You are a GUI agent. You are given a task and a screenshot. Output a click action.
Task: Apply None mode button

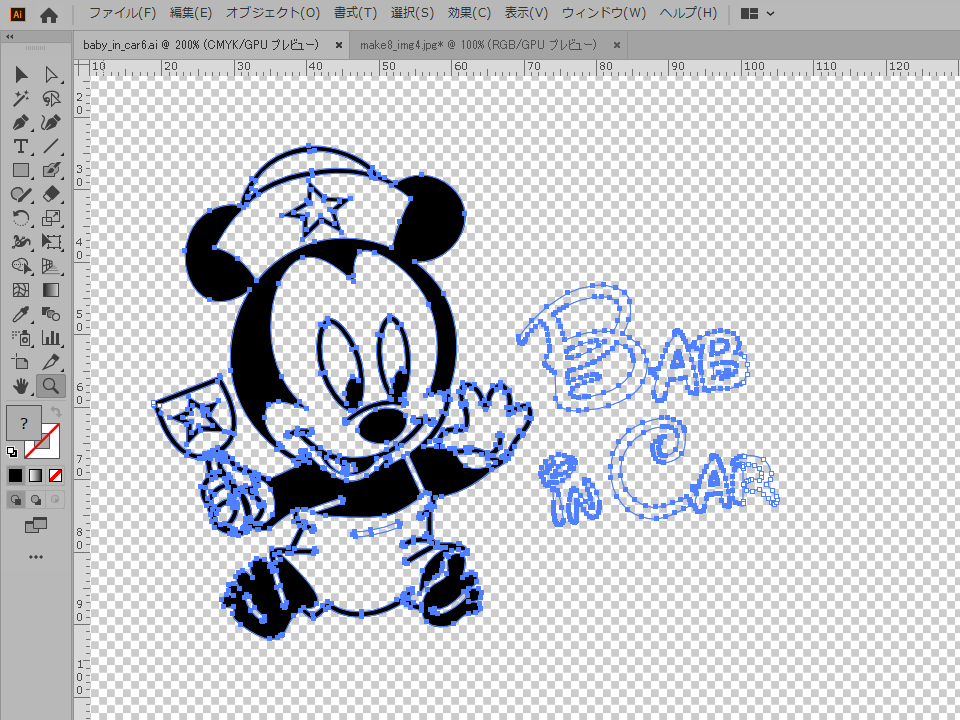55,476
